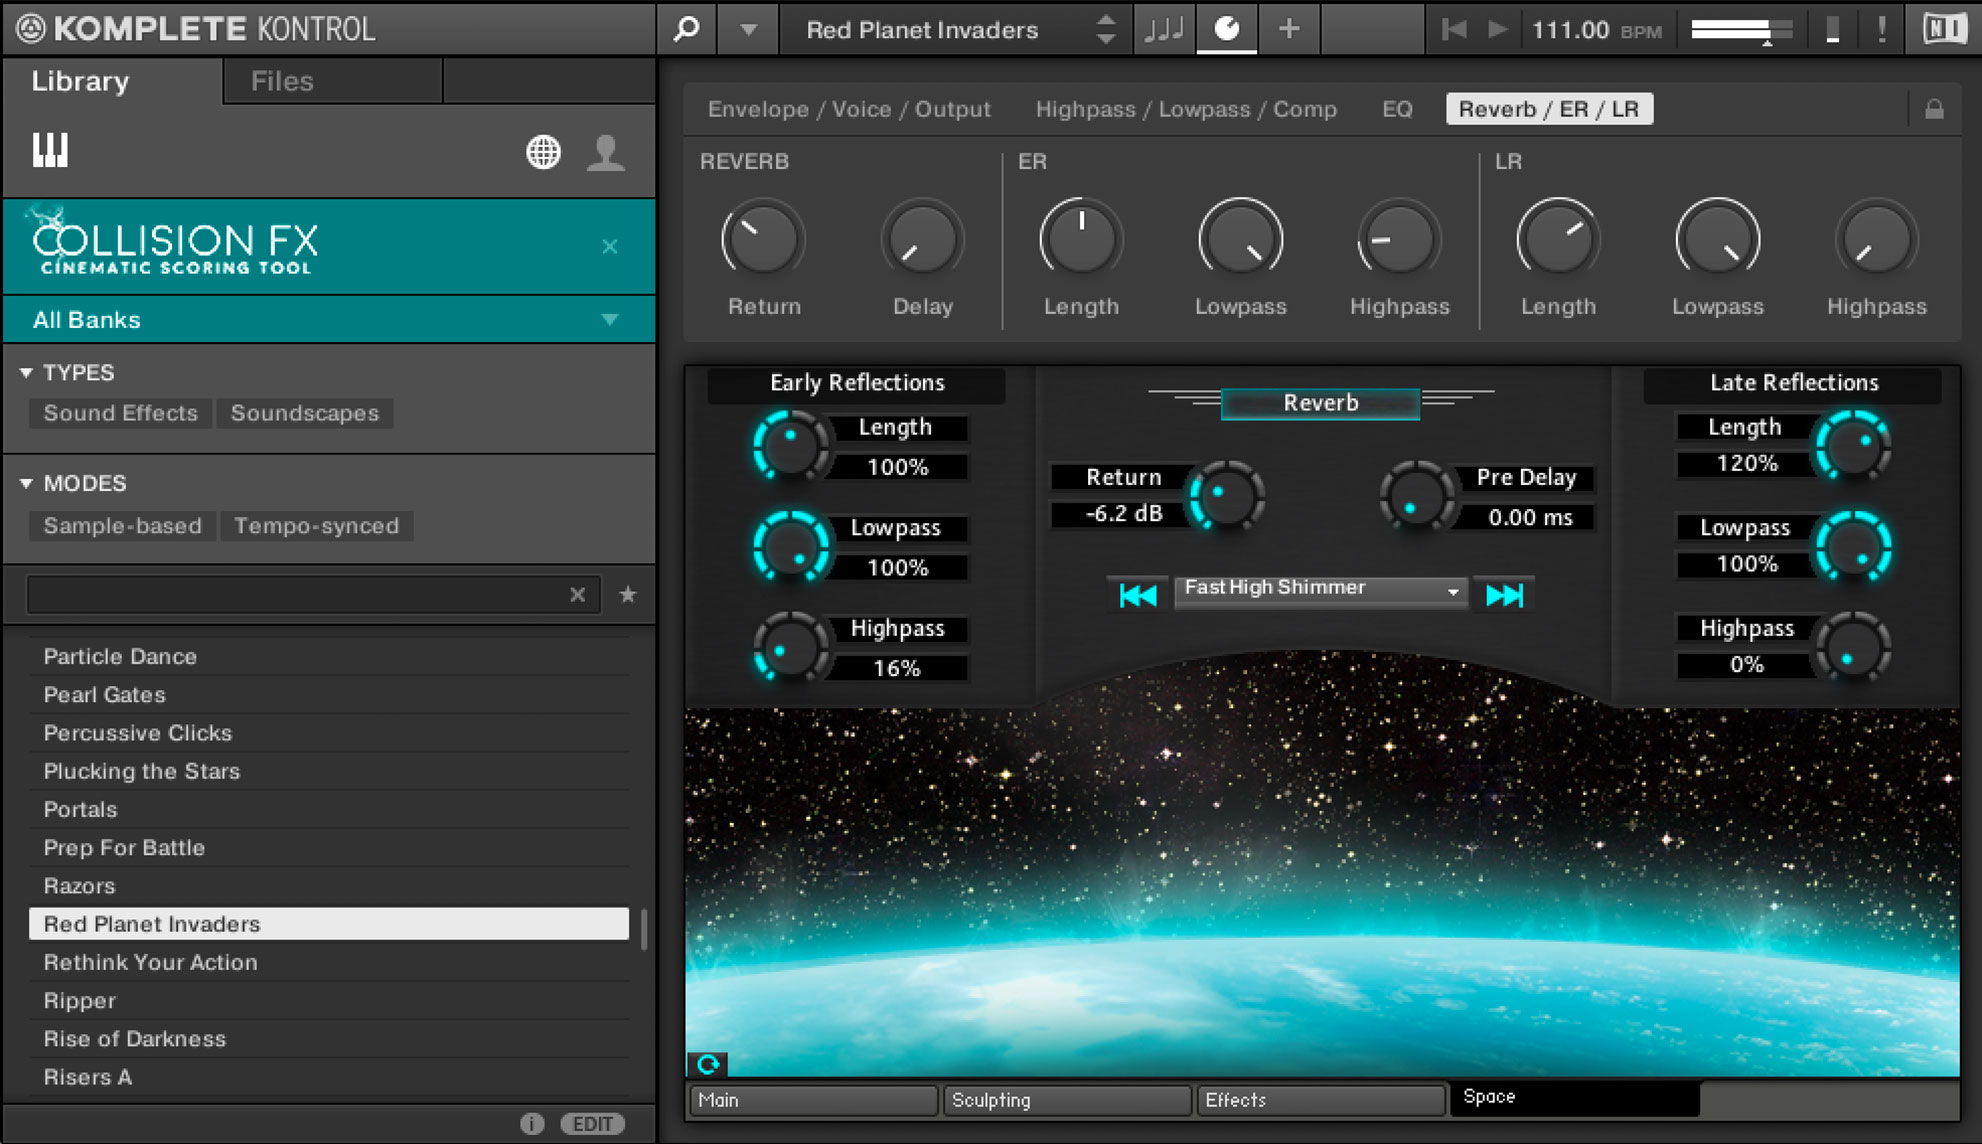Click the plus add icon in header
The width and height of the screenshot is (1982, 1144).
[x=1289, y=29]
